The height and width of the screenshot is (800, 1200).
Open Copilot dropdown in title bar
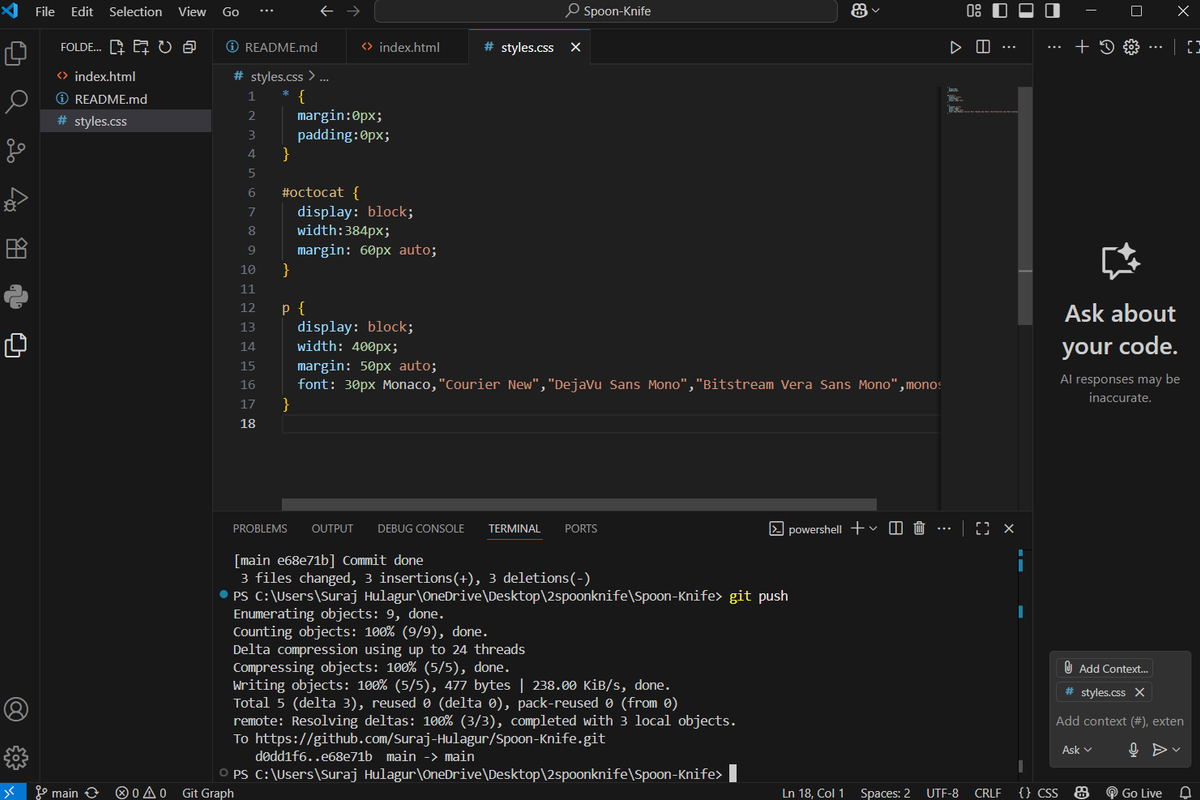866,11
